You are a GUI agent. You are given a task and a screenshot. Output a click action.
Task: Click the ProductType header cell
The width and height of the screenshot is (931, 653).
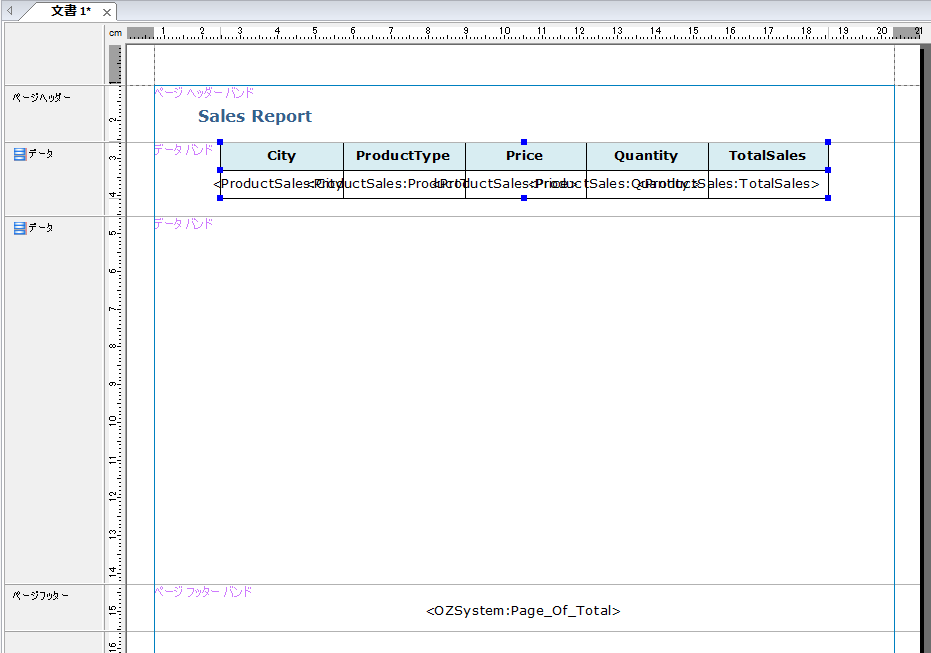tap(404, 156)
